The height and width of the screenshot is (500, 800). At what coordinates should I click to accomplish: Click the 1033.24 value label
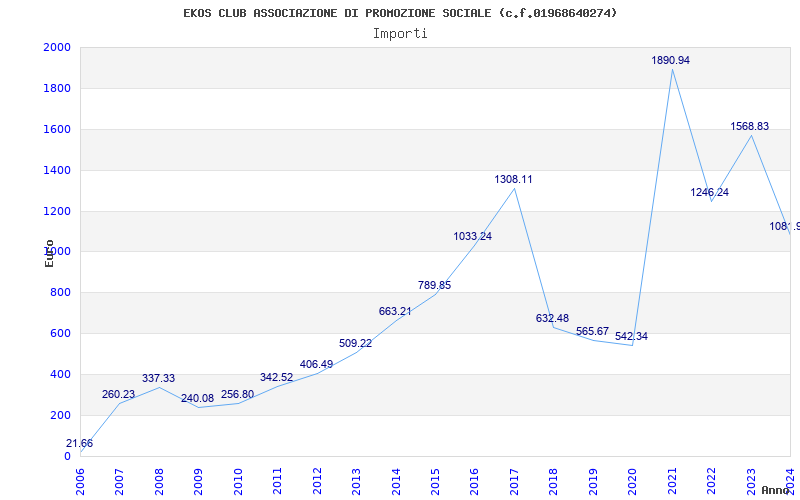click(x=472, y=236)
